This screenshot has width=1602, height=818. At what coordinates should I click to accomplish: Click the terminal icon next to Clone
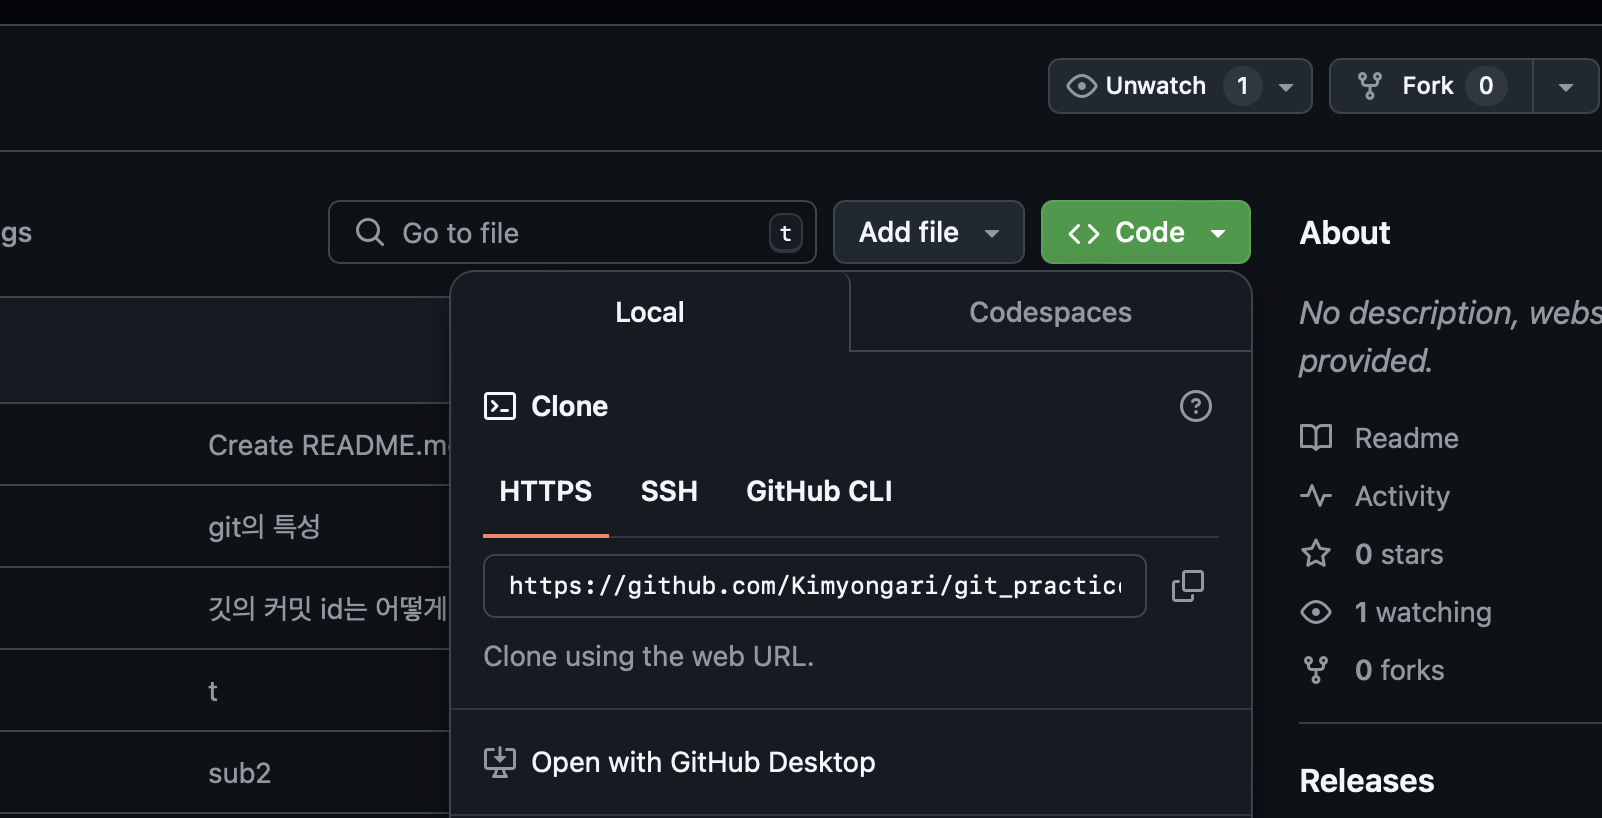tap(500, 406)
